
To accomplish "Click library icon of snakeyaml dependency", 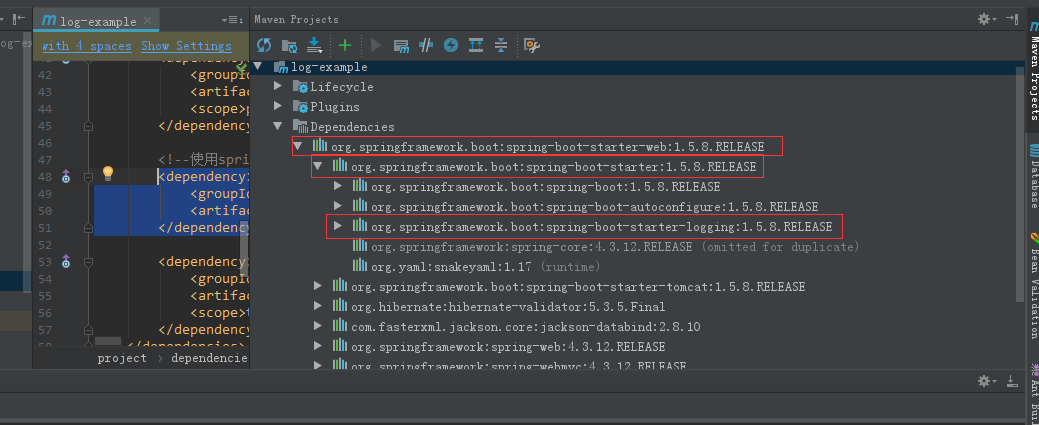I will point(360,265).
